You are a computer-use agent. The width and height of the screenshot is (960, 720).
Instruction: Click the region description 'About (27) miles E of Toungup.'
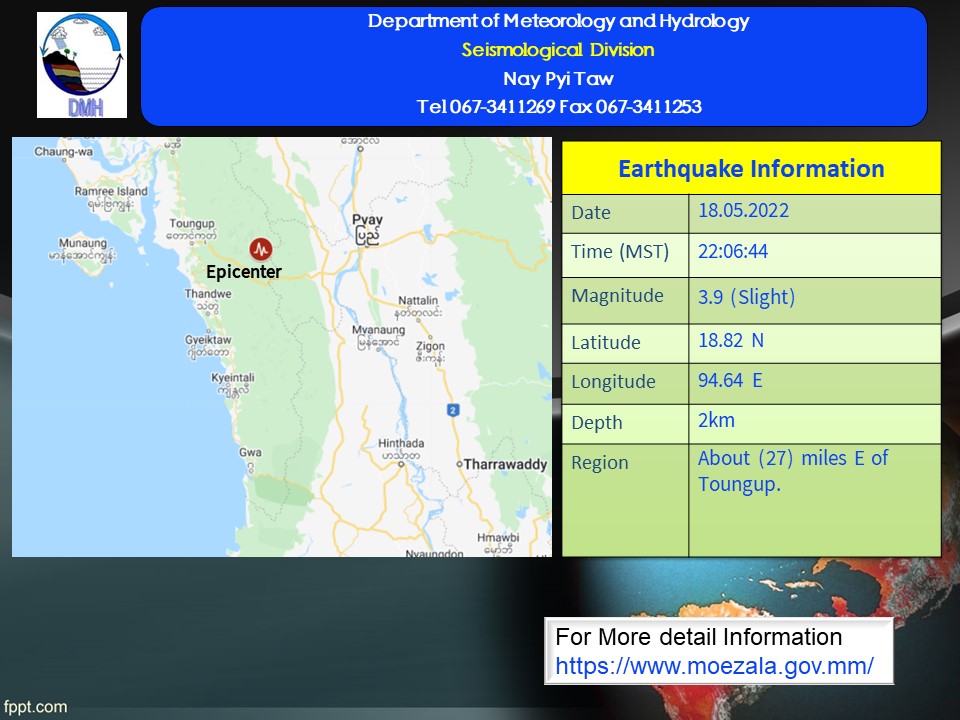(793, 471)
